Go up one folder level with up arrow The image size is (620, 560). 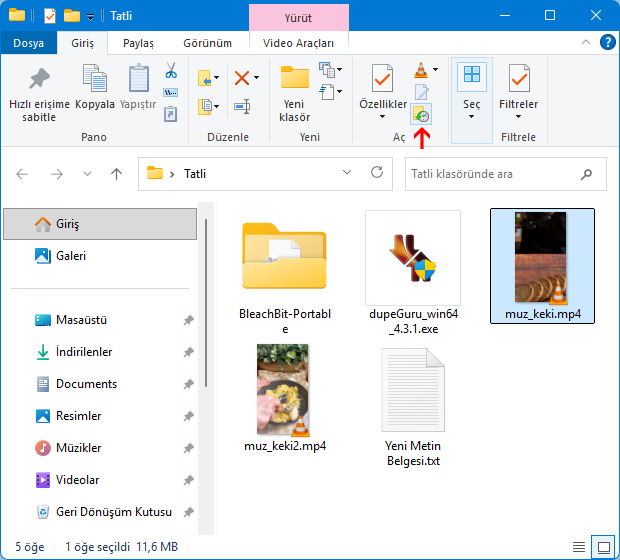point(117,173)
